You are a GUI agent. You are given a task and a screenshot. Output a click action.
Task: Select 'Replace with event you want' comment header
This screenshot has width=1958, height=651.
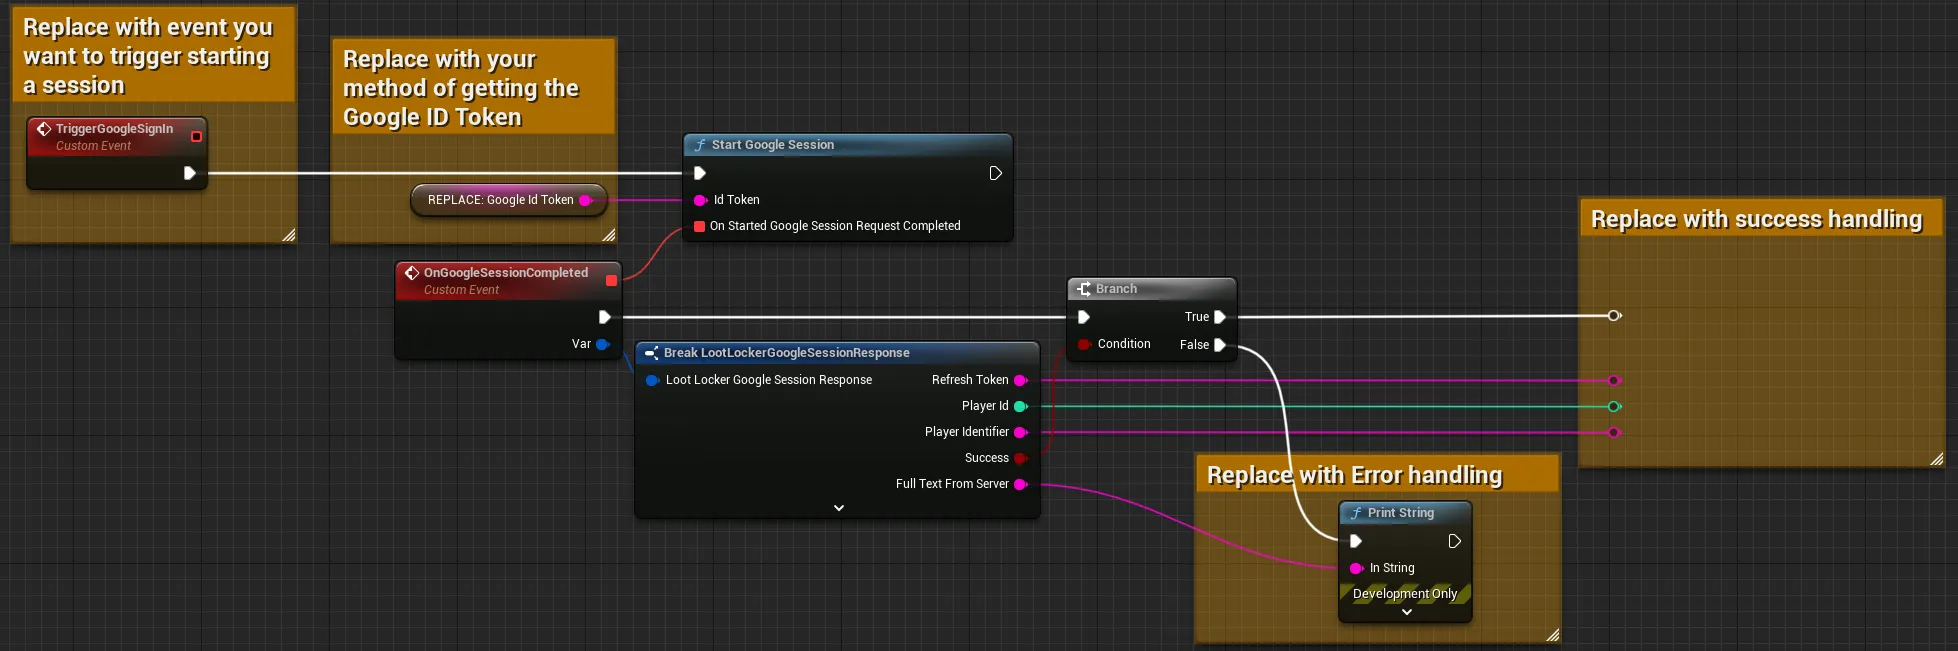[x=153, y=55]
